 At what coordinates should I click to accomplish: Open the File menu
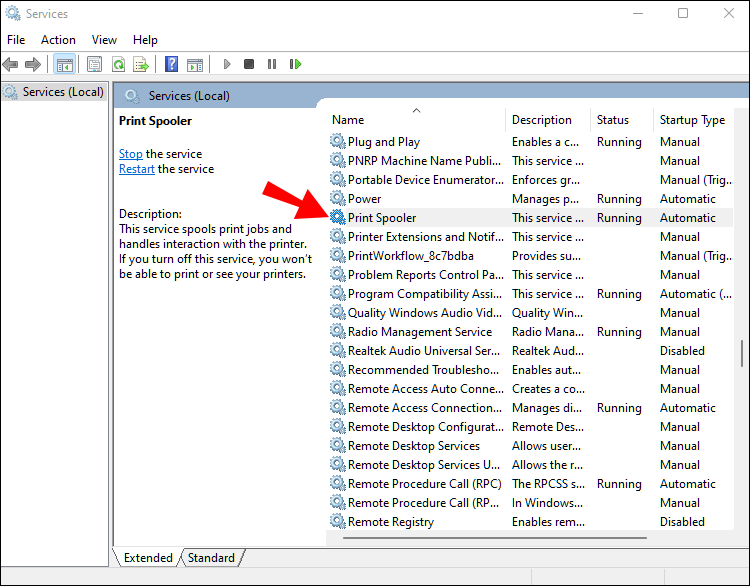tap(16, 40)
